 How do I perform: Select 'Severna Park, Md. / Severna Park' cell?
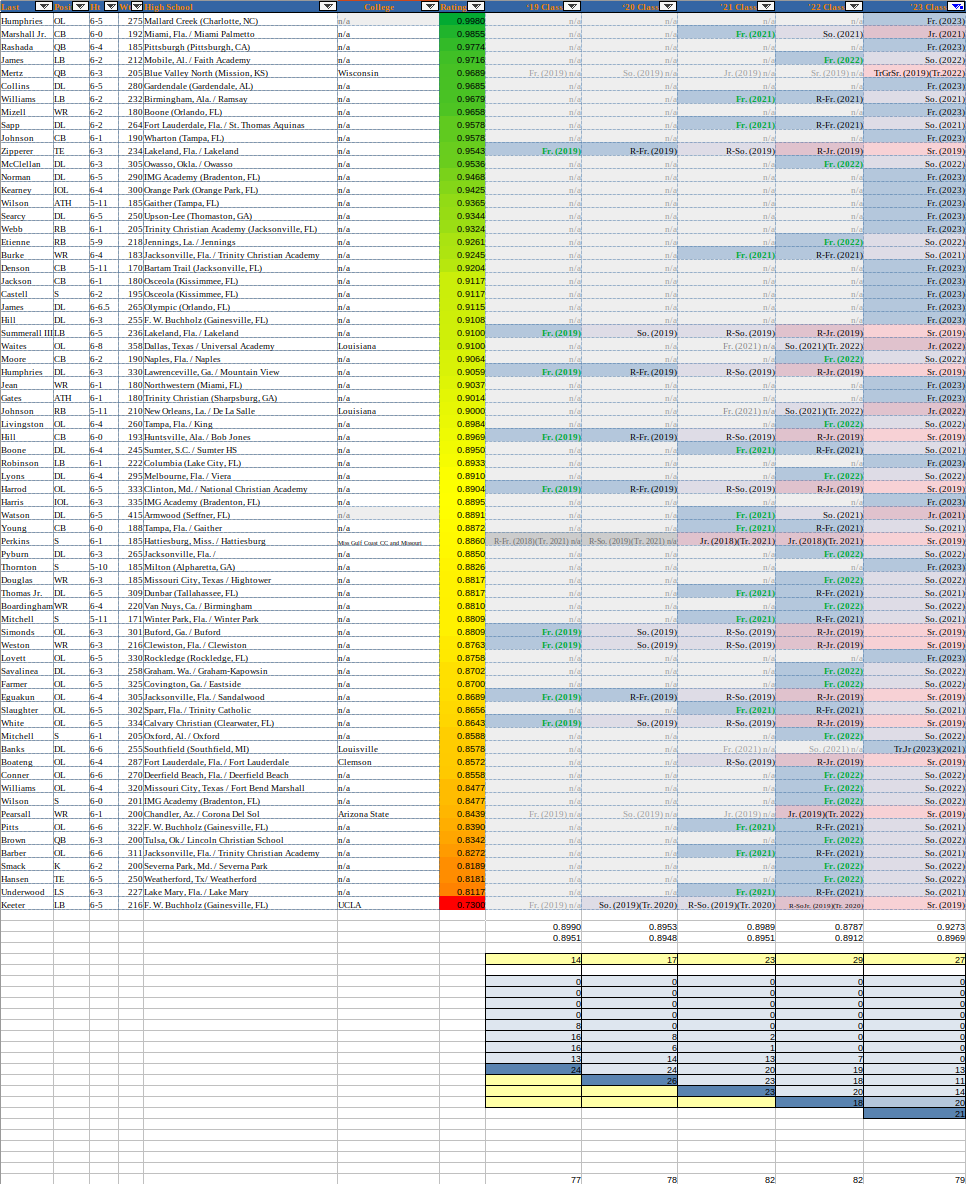[x=240, y=866]
